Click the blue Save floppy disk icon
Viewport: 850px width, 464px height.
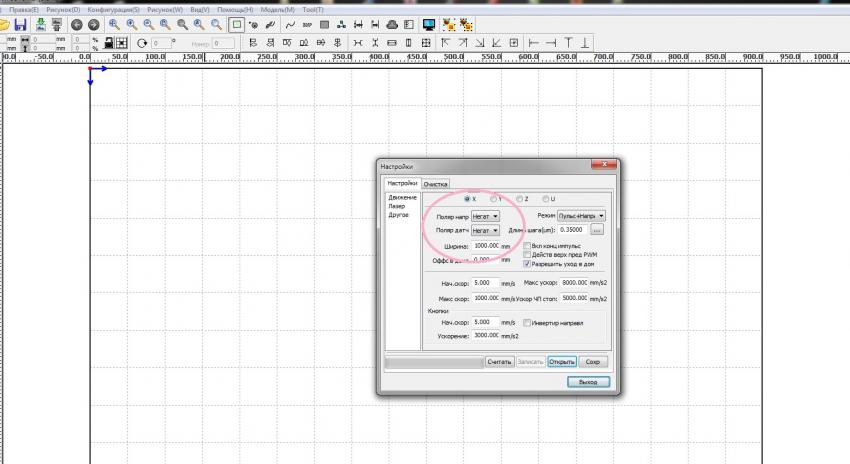click(20, 23)
